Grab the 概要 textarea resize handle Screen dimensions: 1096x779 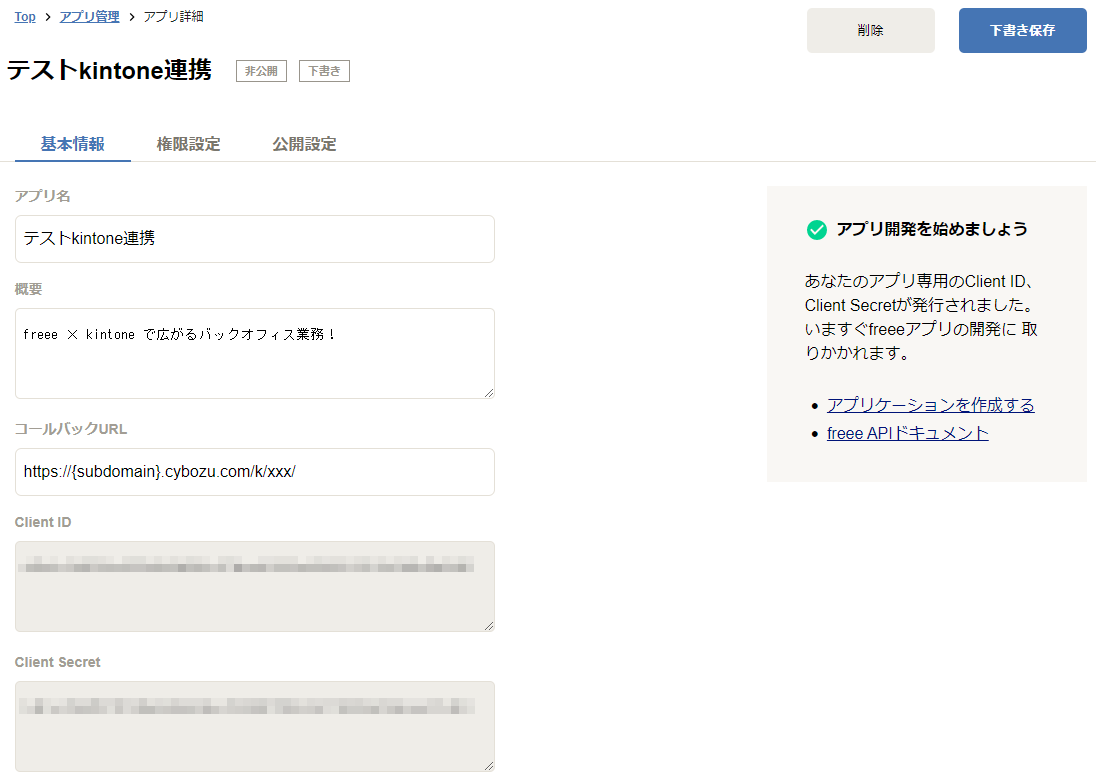click(x=489, y=393)
